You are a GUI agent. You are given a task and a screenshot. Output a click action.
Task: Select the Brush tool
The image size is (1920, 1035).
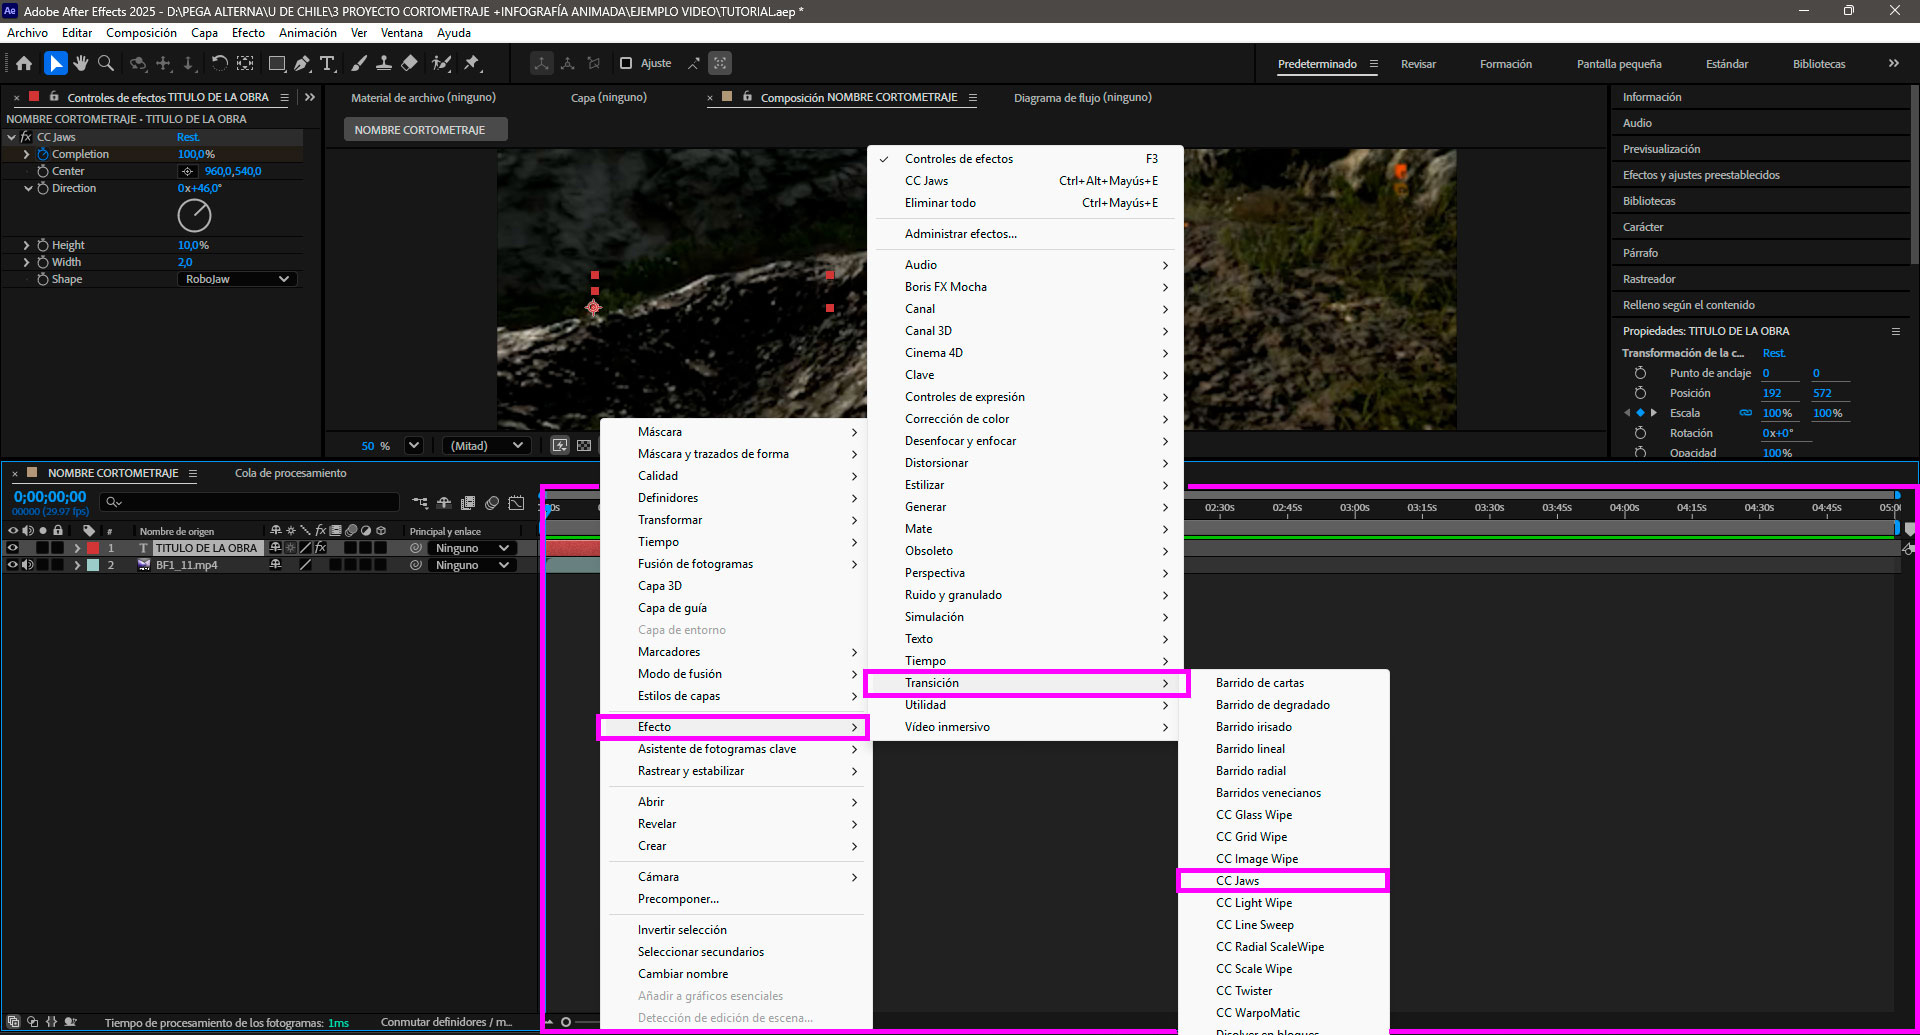coord(359,63)
